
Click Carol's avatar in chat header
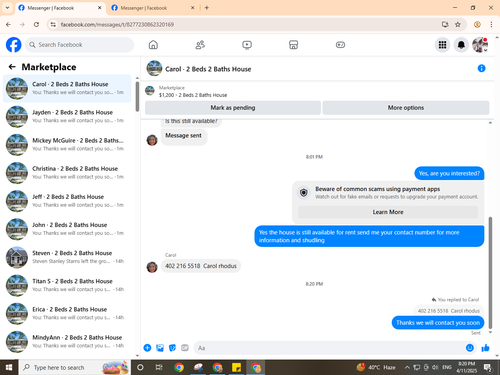tap(154, 68)
